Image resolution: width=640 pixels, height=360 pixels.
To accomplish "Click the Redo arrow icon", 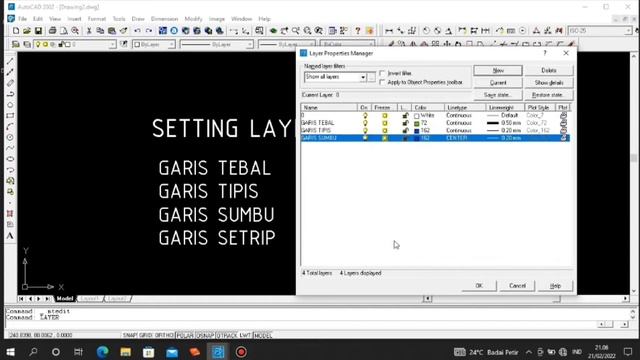I will [149, 31].
